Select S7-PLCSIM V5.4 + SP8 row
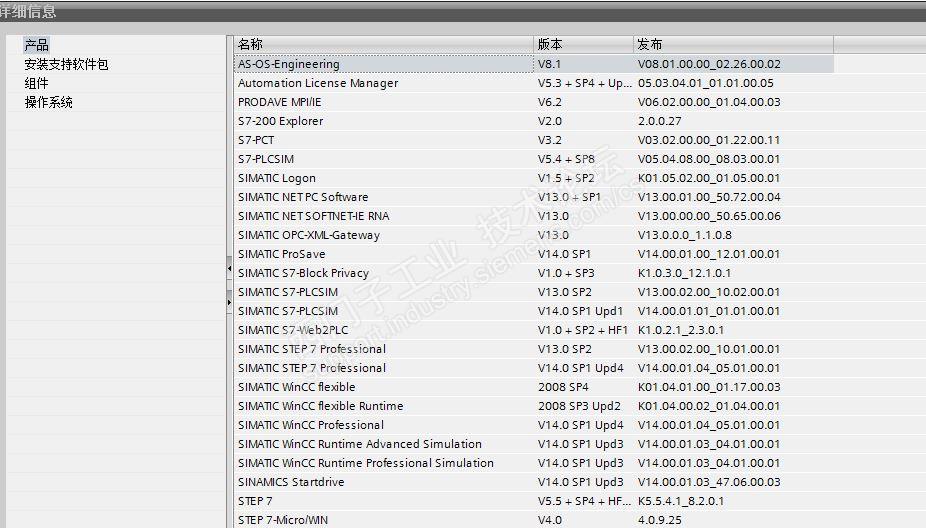The image size is (926, 528). tap(534, 159)
